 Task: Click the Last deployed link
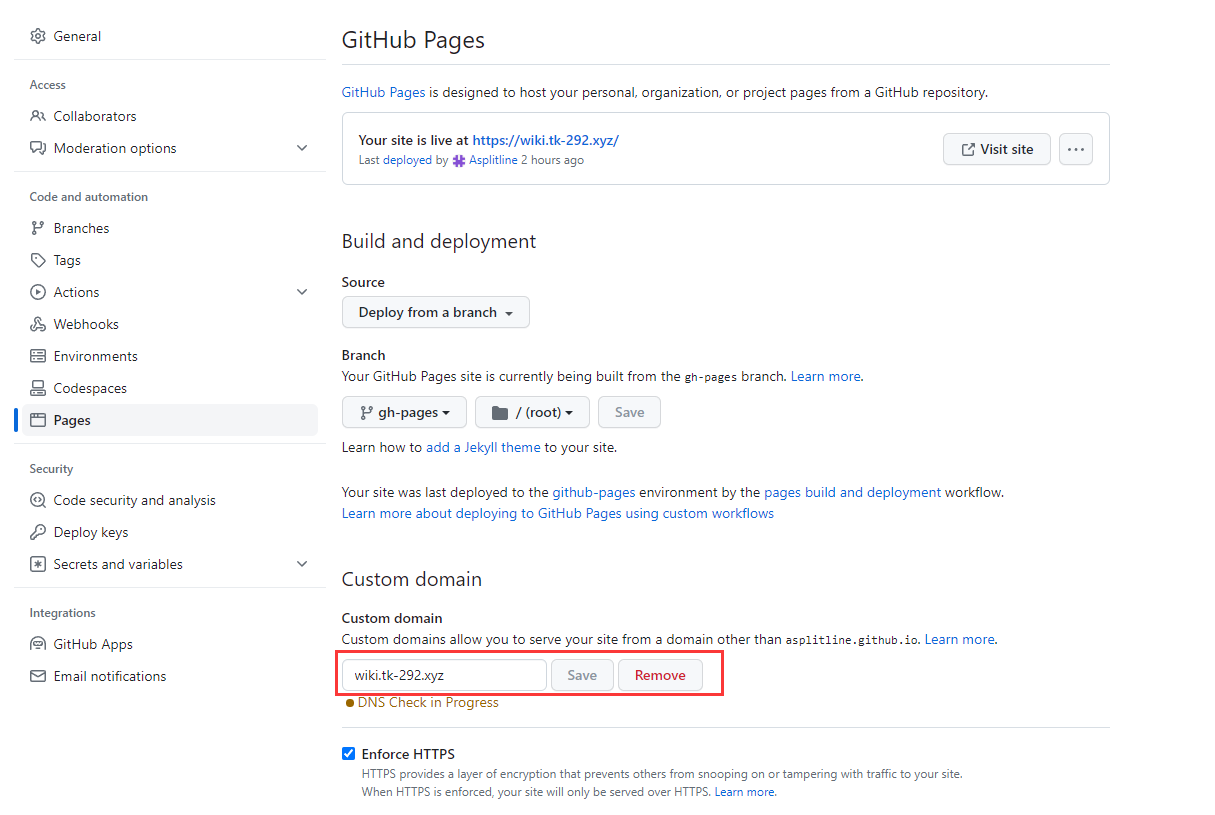click(x=396, y=160)
